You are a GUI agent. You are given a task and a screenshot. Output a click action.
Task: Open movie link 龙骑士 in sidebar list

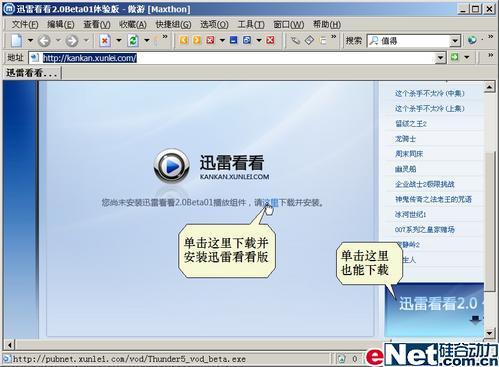point(405,139)
